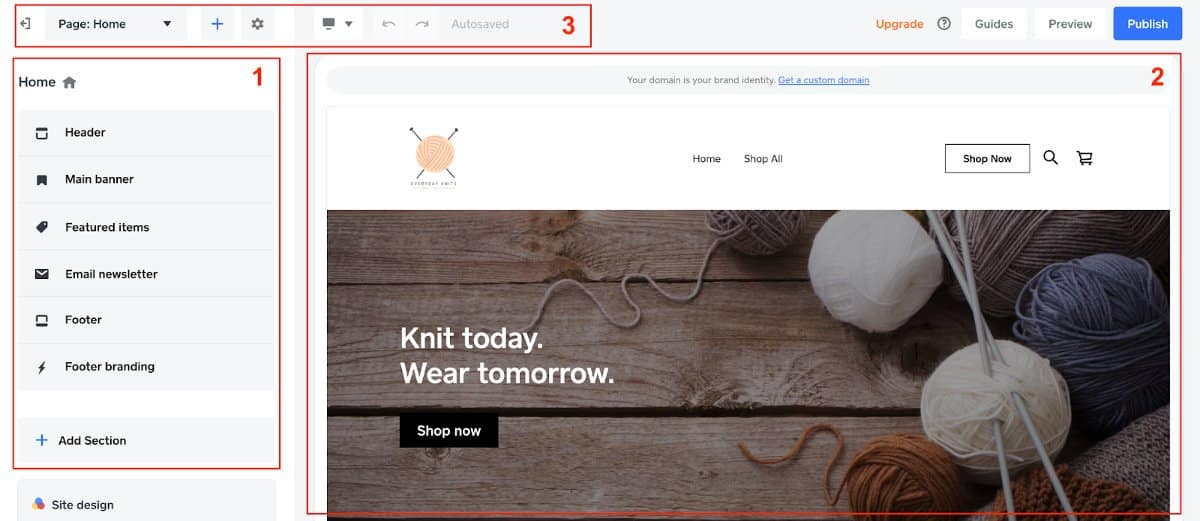The width and height of the screenshot is (1200, 521).
Task: Select the Header section row
Action: 145,132
